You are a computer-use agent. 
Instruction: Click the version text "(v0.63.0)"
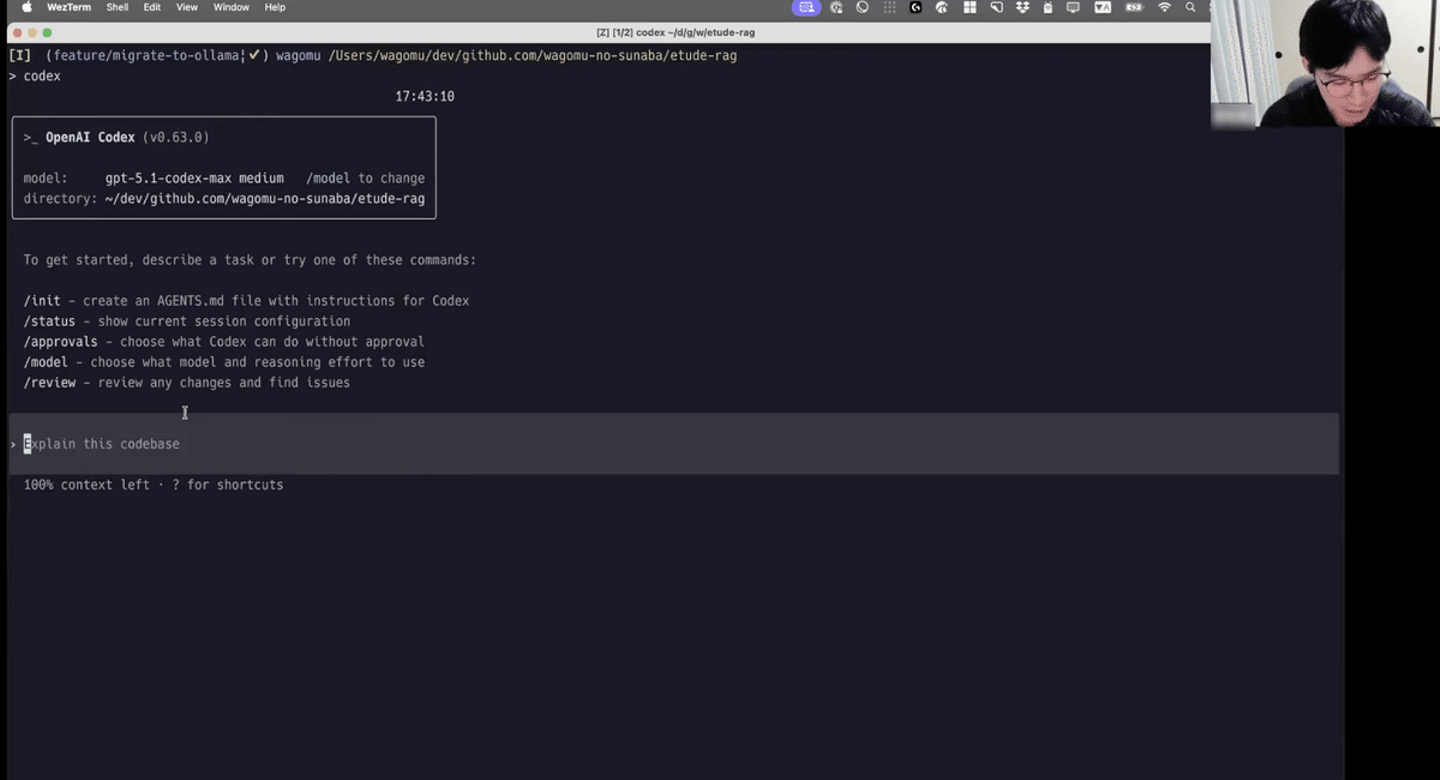[176, 137]
